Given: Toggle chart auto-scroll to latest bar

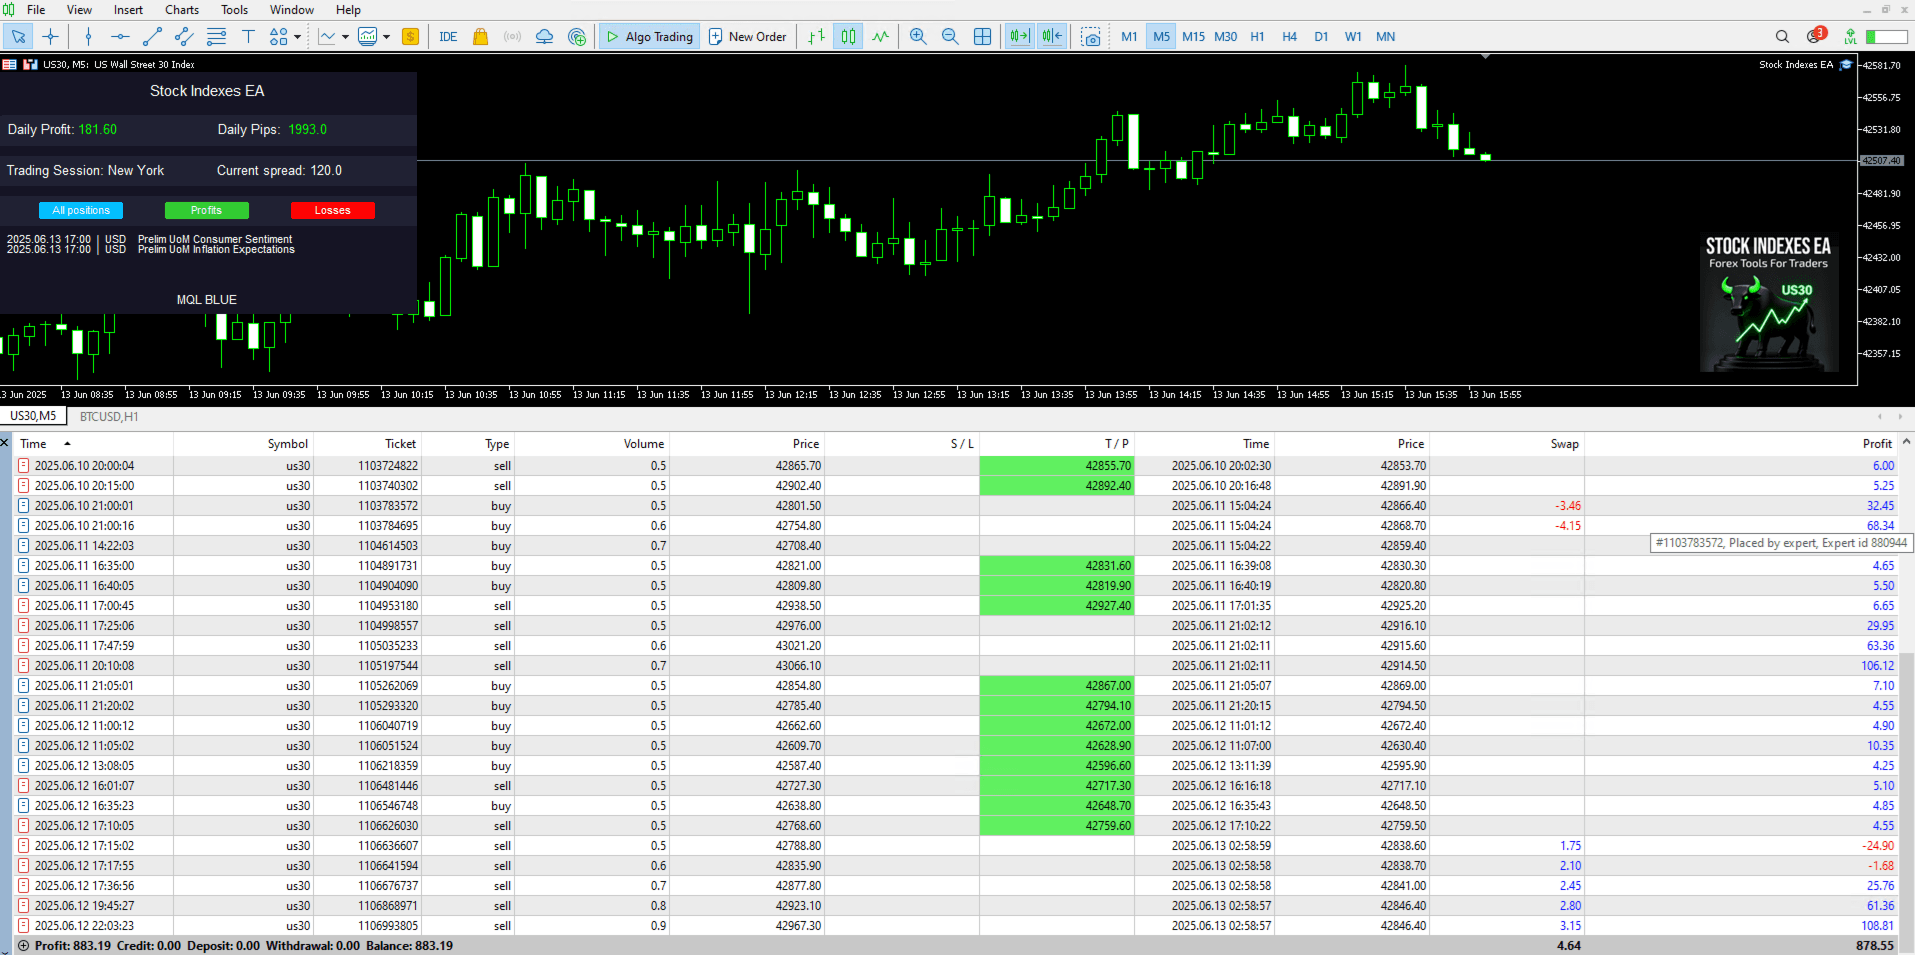Looking at the screenshot, I should (1019, 37).
